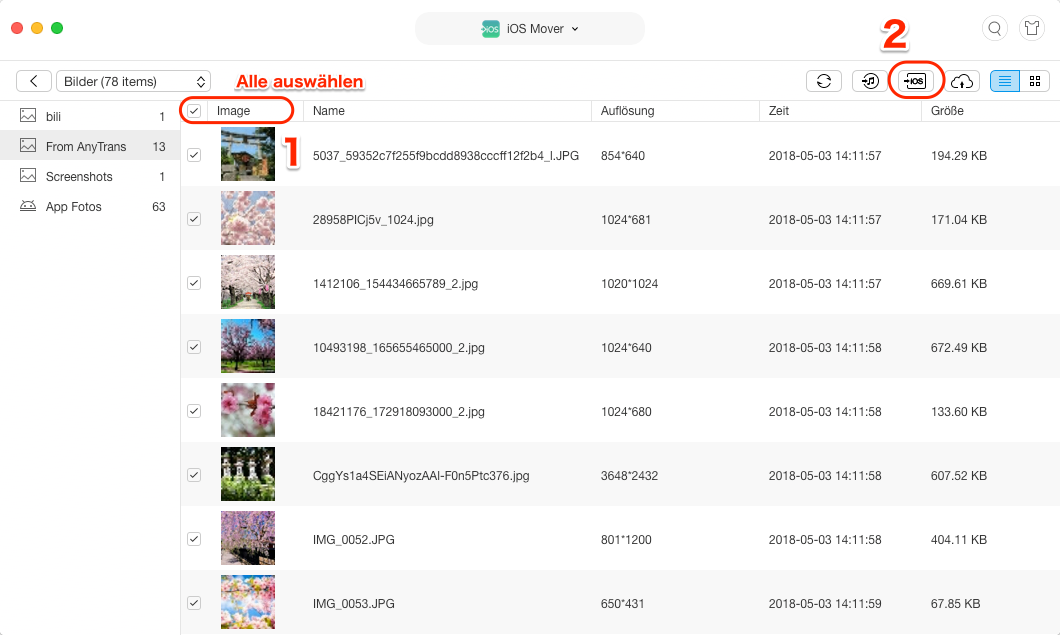Click file name 28958PICj5v_1024.jpg
The image size is (1060, 635).
pos(373,219)
